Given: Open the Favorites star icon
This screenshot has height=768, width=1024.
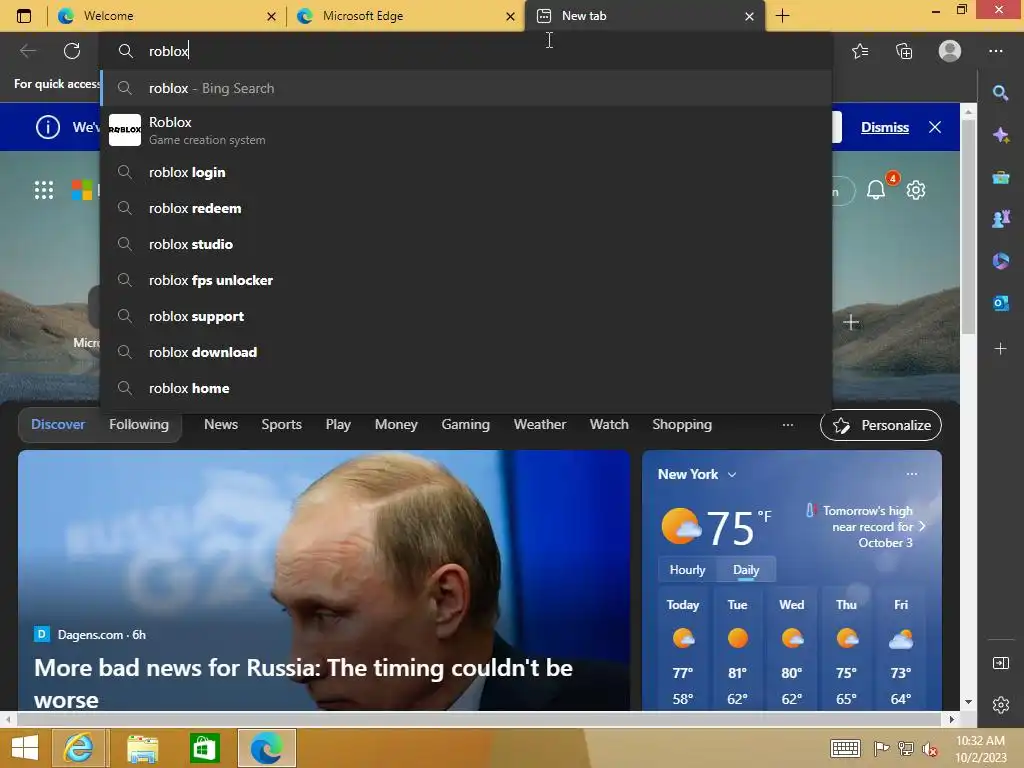Looking at the screenshot, I should (860, 51).
